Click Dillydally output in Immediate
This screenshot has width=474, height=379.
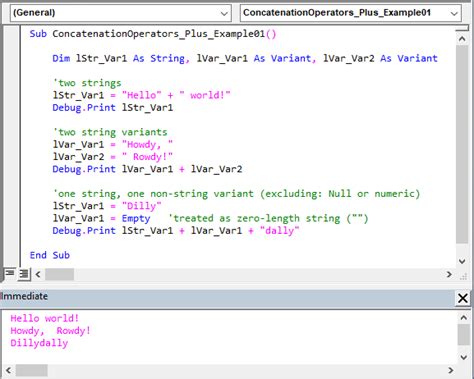pyautogui.click(x=39, y=343)
